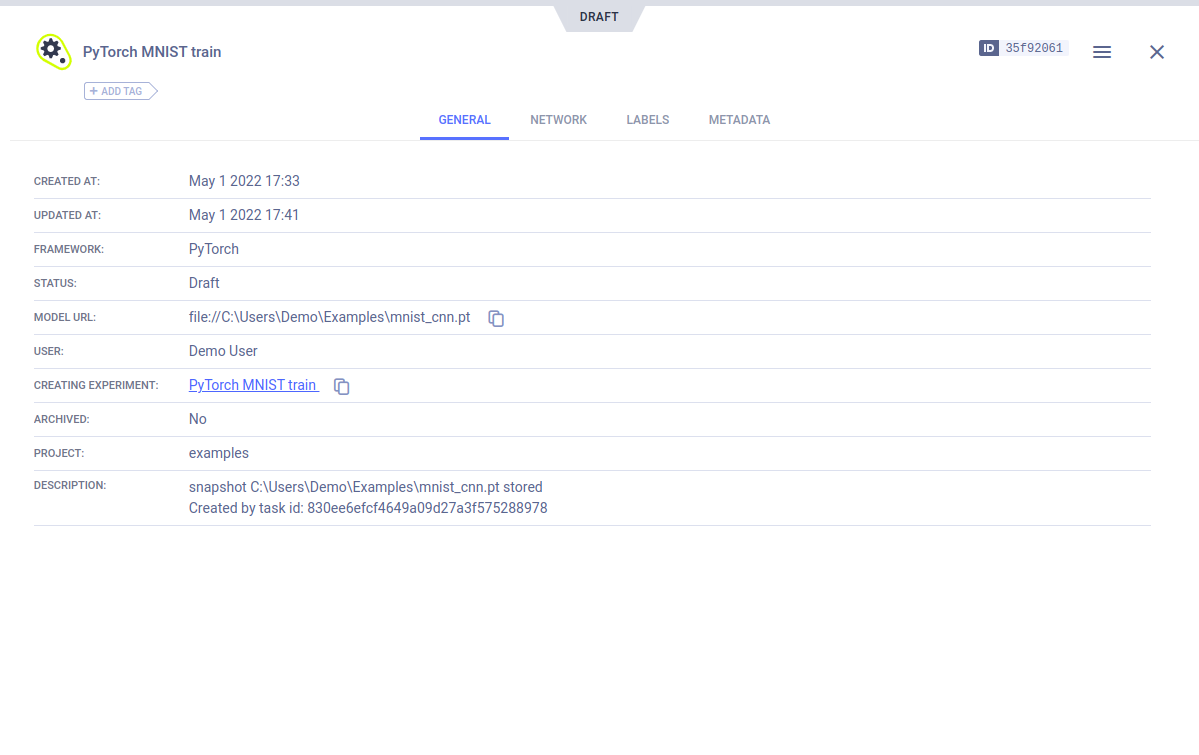Open the Network tab
The height and width of the screenshot is (755, 1199).
558,120
